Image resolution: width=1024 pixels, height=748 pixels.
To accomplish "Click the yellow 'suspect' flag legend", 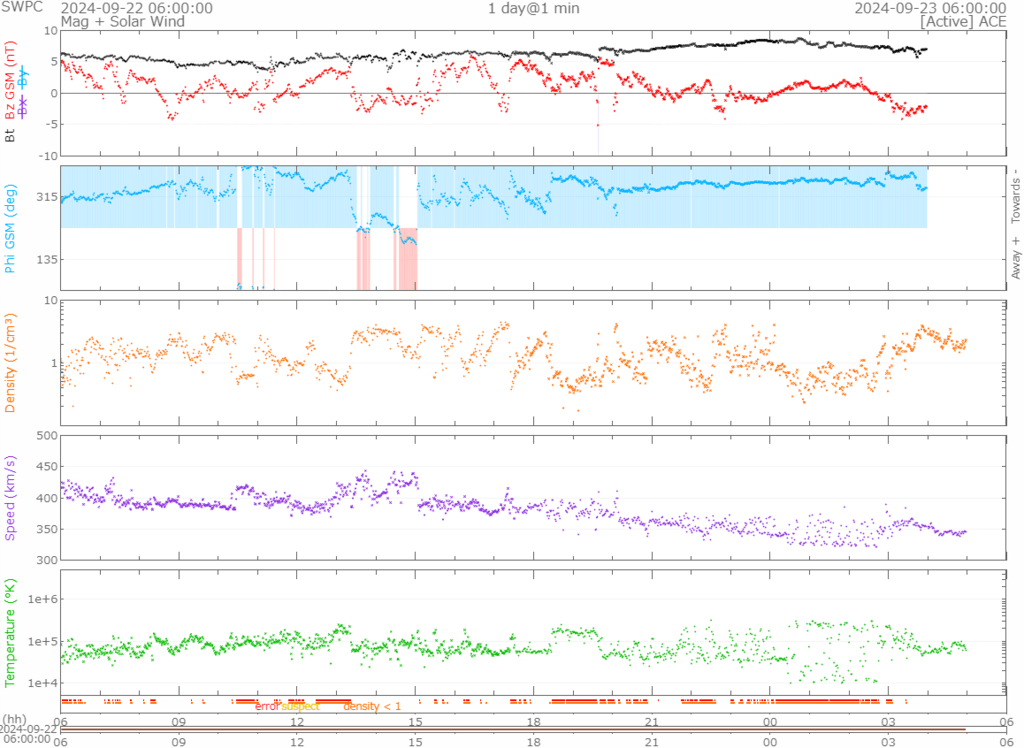I will (x=299, y=707).
